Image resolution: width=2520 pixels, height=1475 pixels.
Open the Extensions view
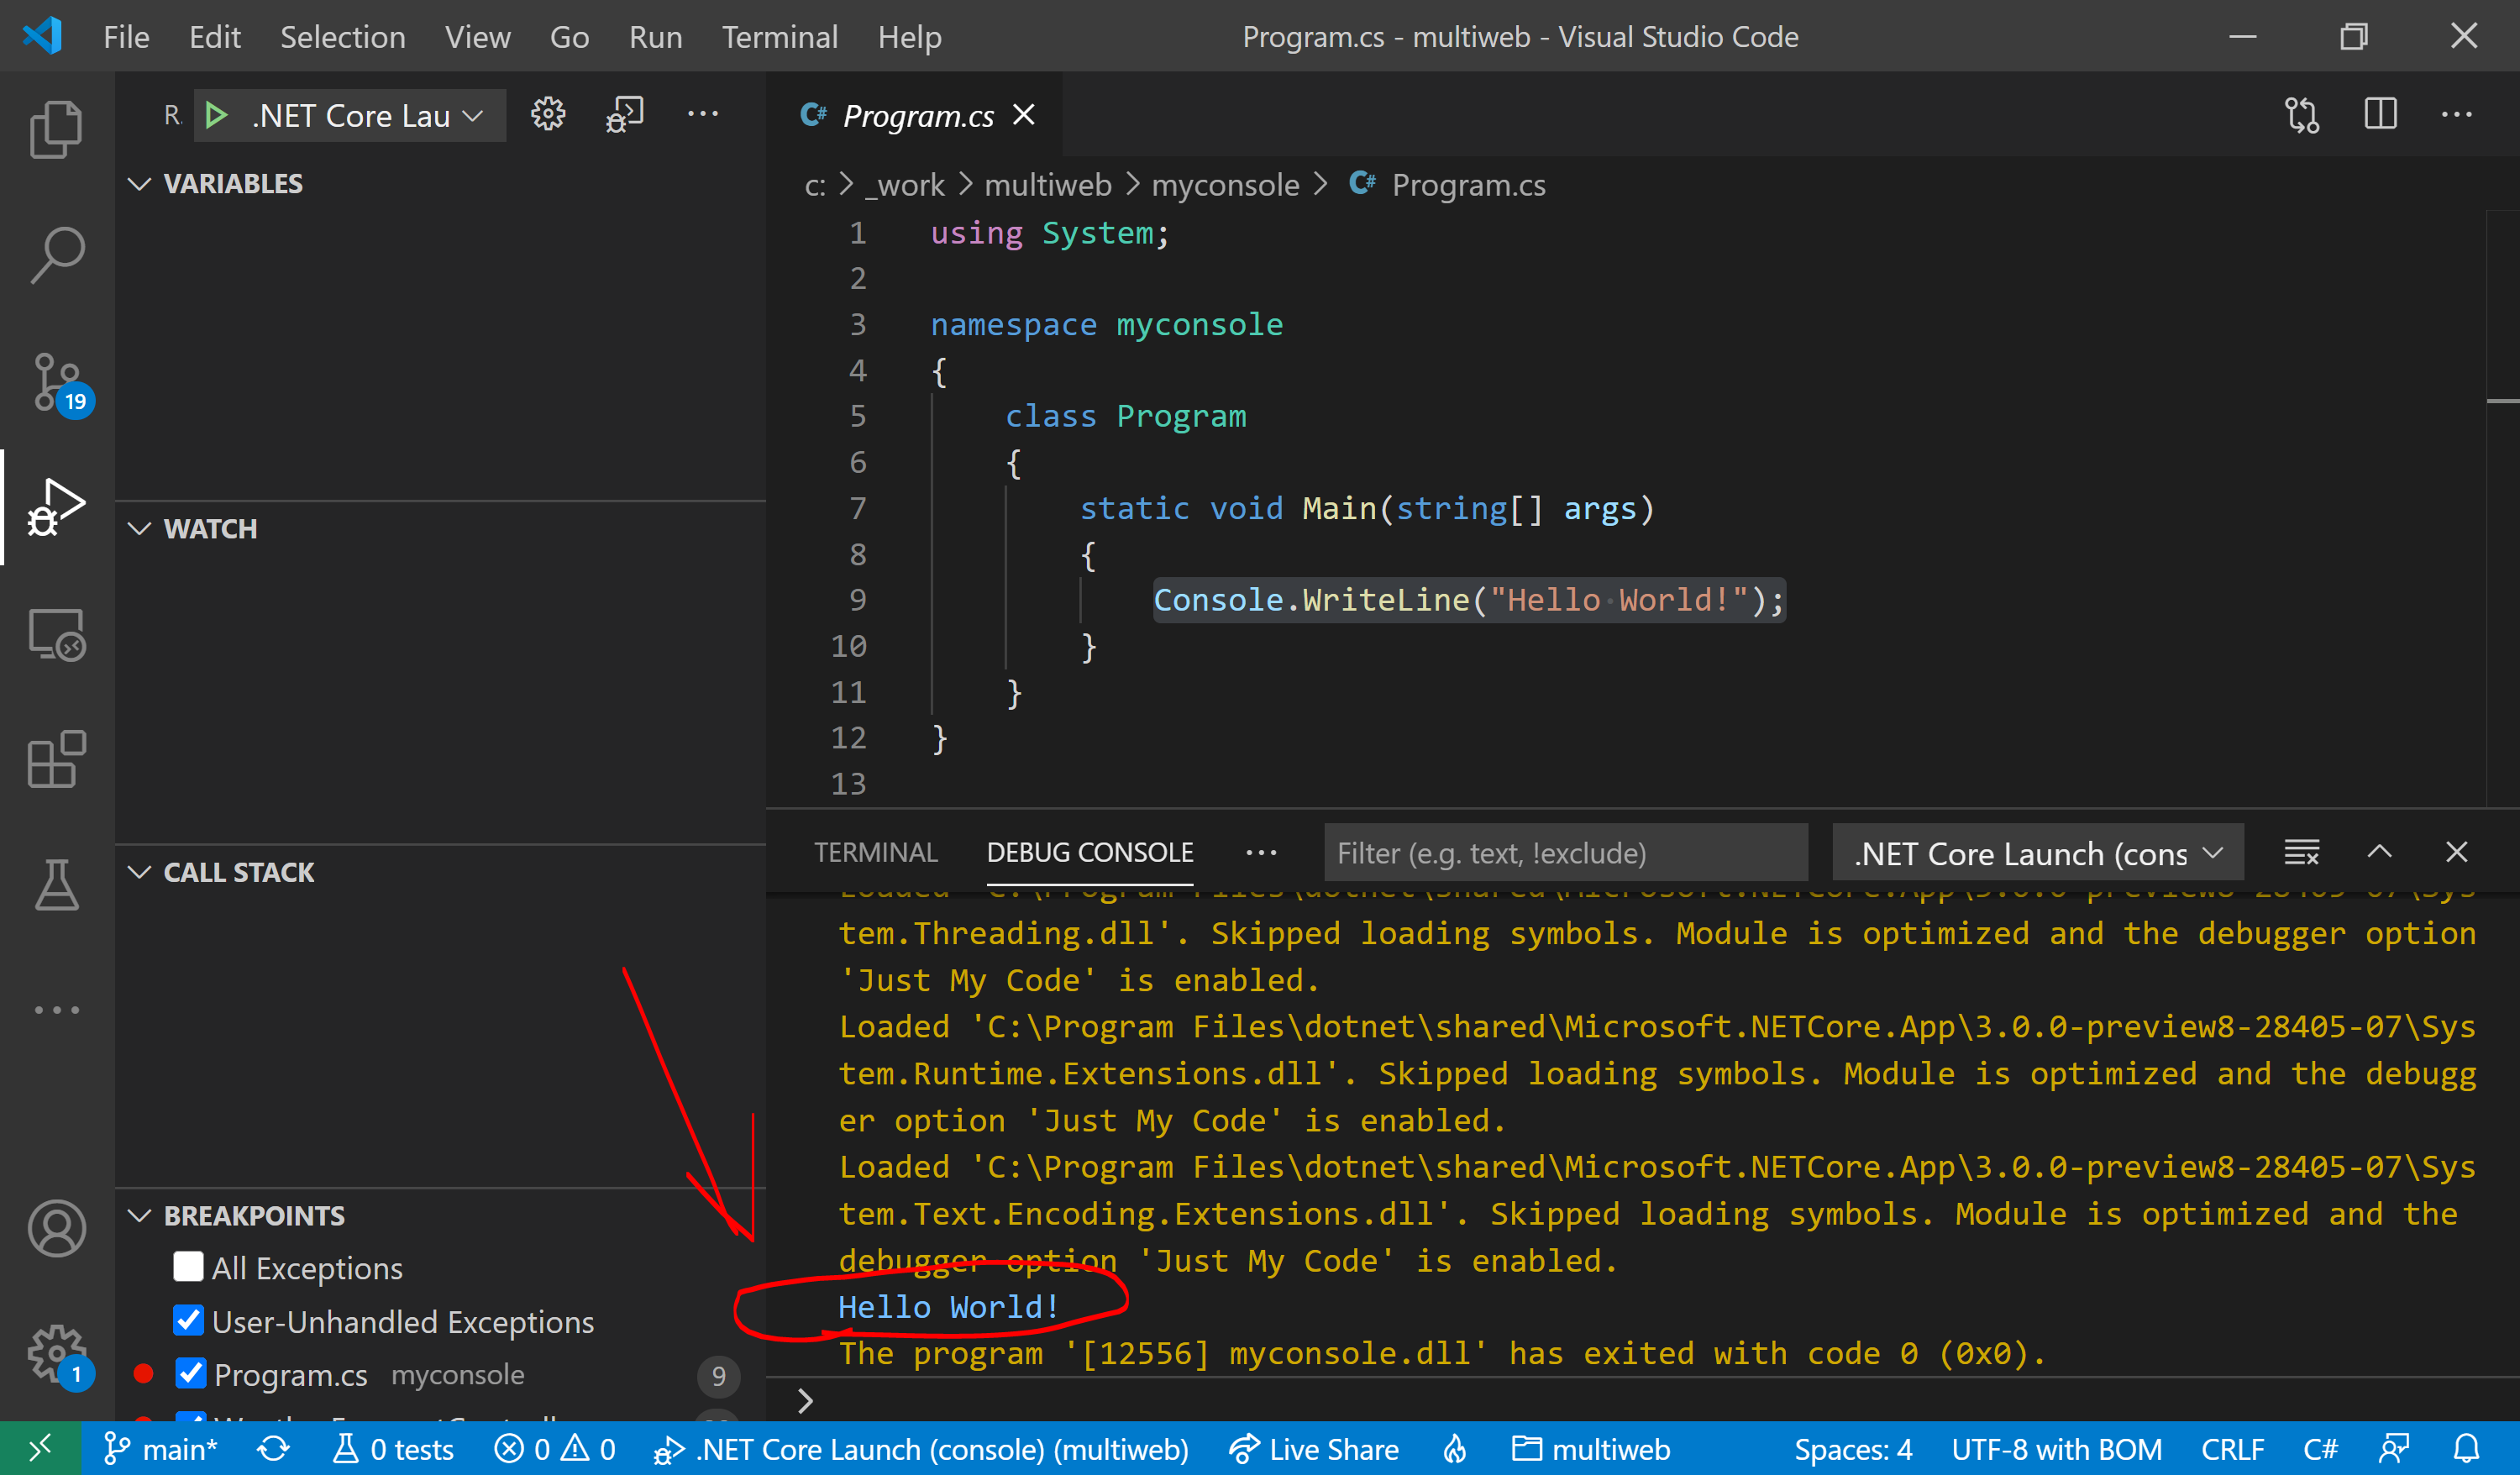coord(56,760)
